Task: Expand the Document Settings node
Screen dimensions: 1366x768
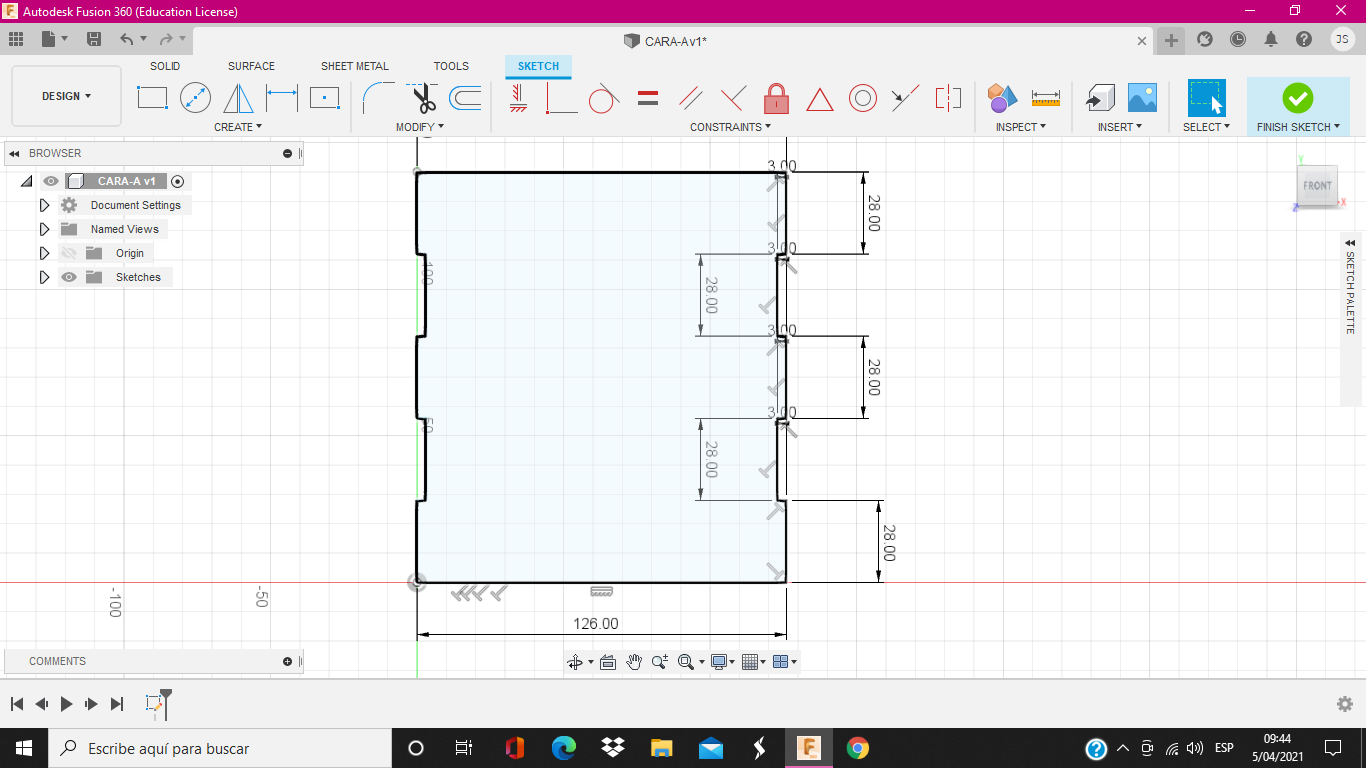Action: pos(44,205)
